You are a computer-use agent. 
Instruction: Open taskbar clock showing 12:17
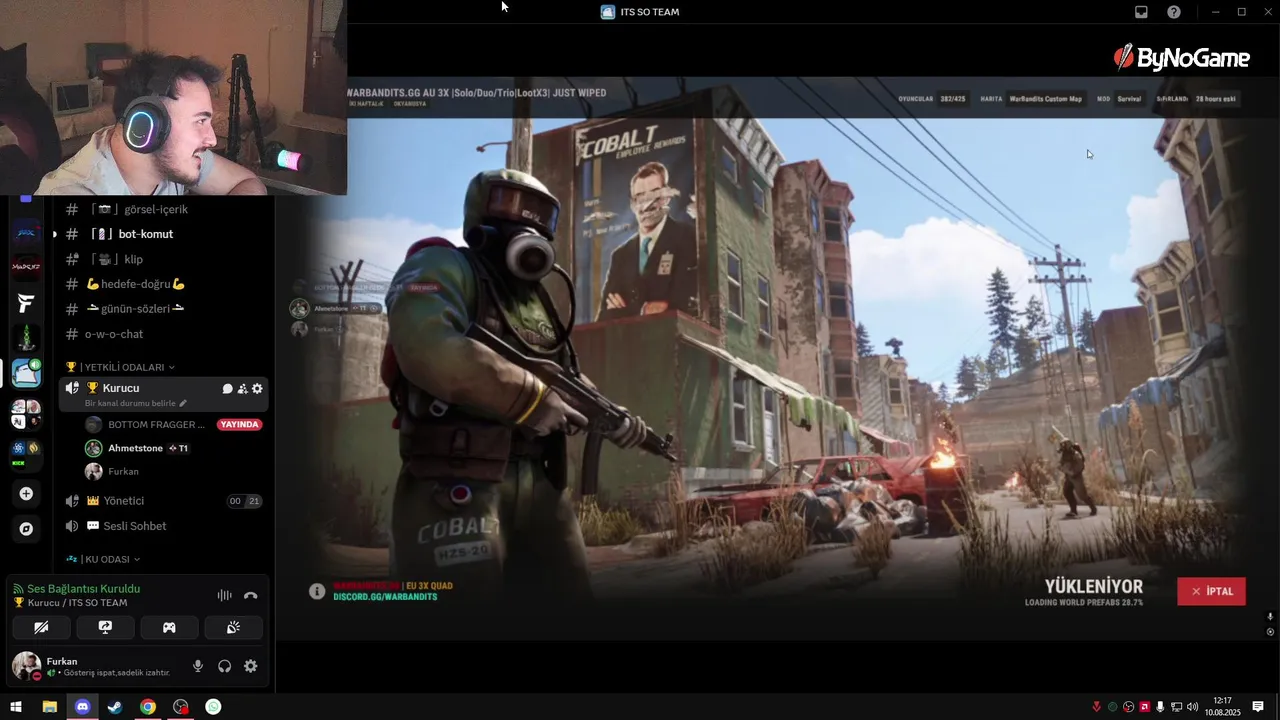pos(1223,707)
